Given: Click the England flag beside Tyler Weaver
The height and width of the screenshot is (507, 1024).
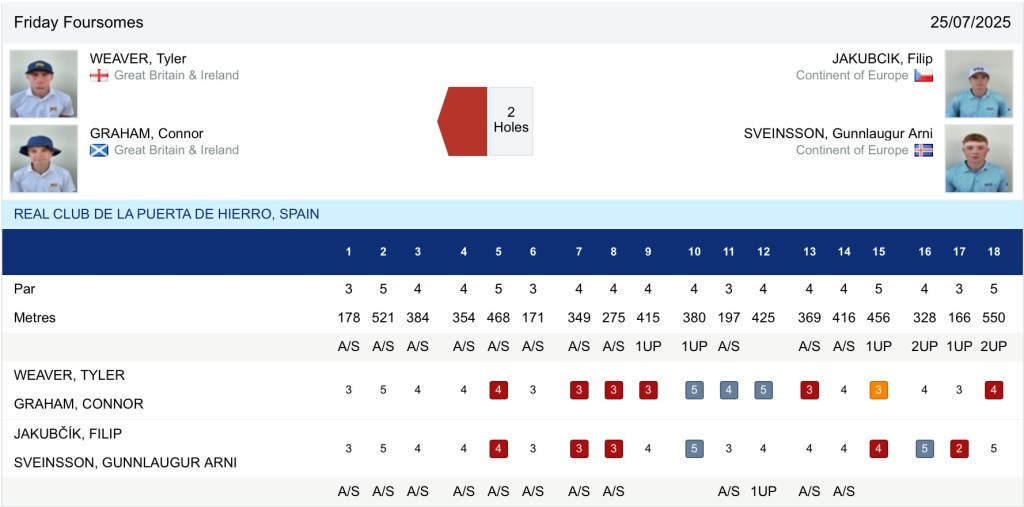Looking at the screenshot, I should [99, 75].
